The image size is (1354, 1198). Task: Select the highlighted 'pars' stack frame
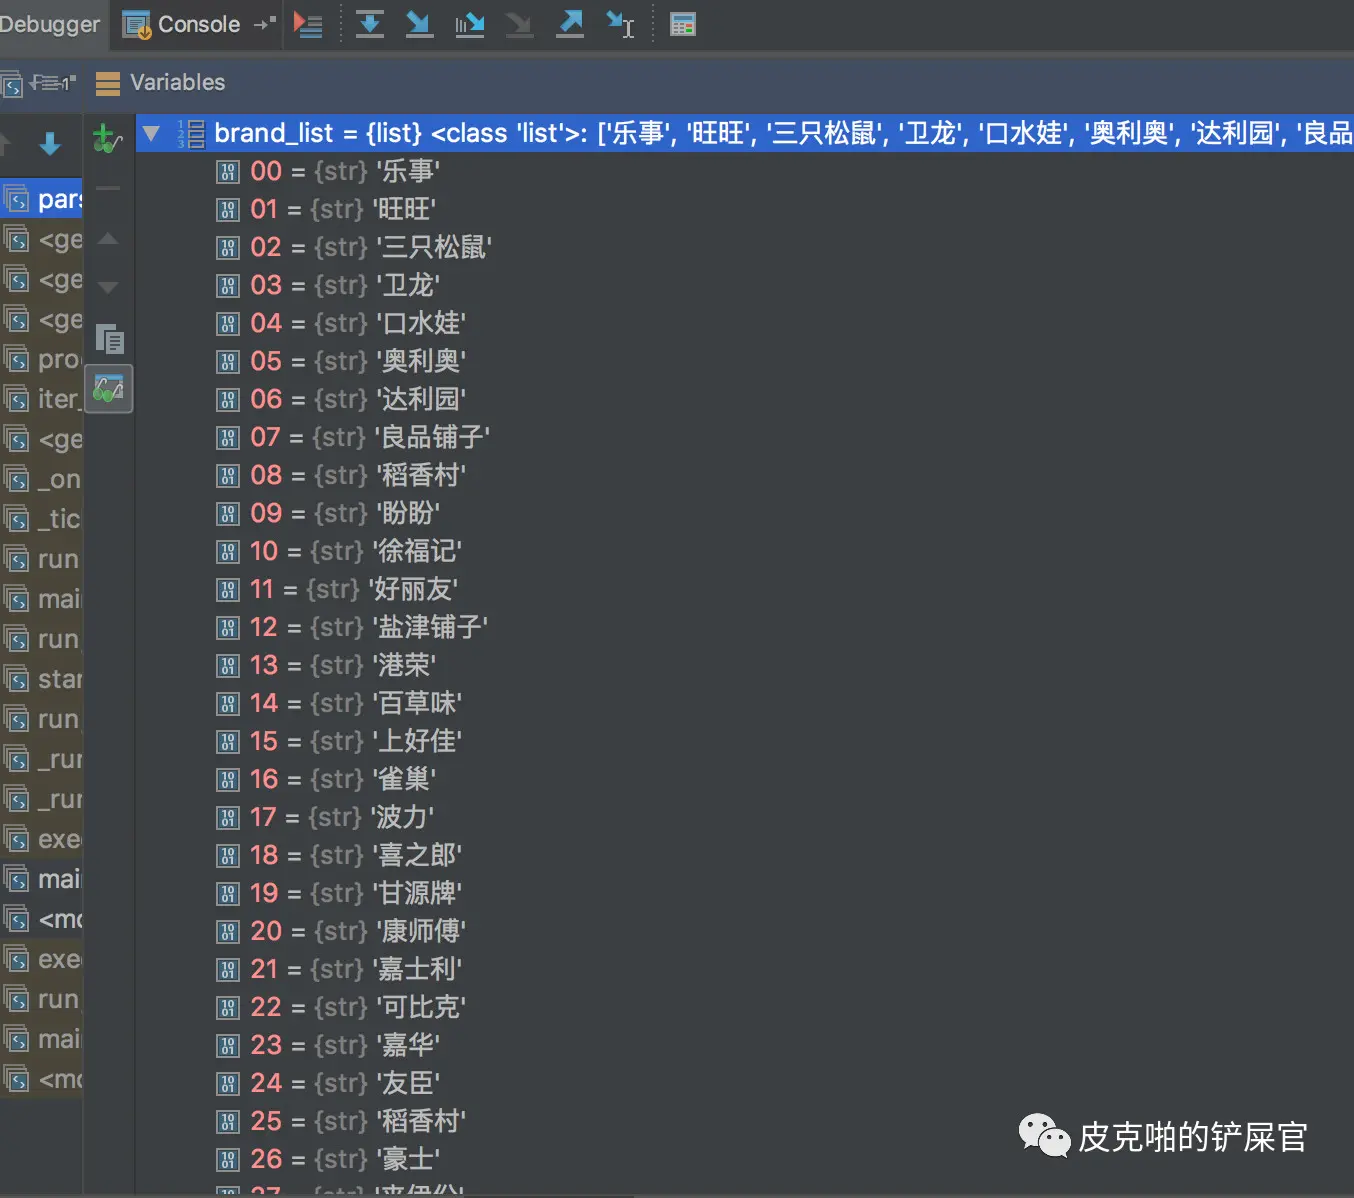pos(41,199)
